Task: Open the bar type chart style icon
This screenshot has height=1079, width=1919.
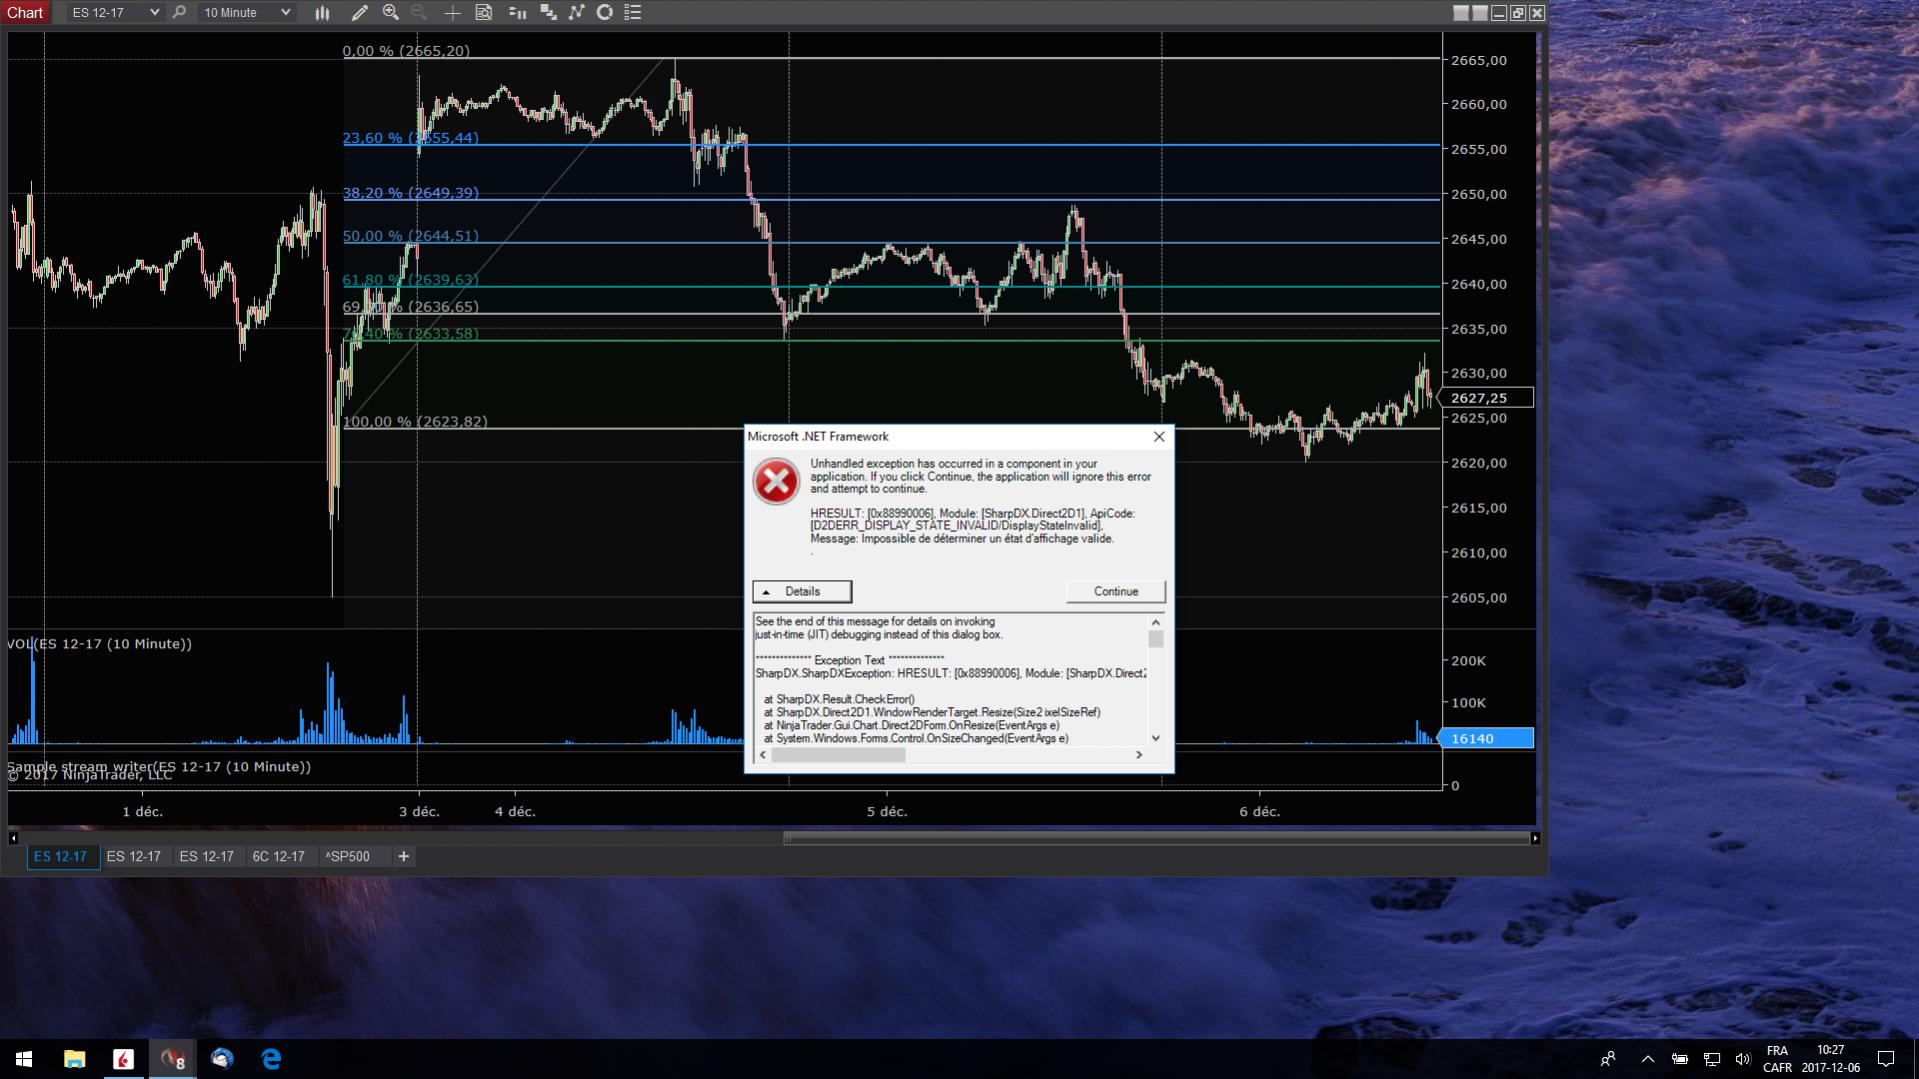Action: pyautogui.click(x=322, y=12)
